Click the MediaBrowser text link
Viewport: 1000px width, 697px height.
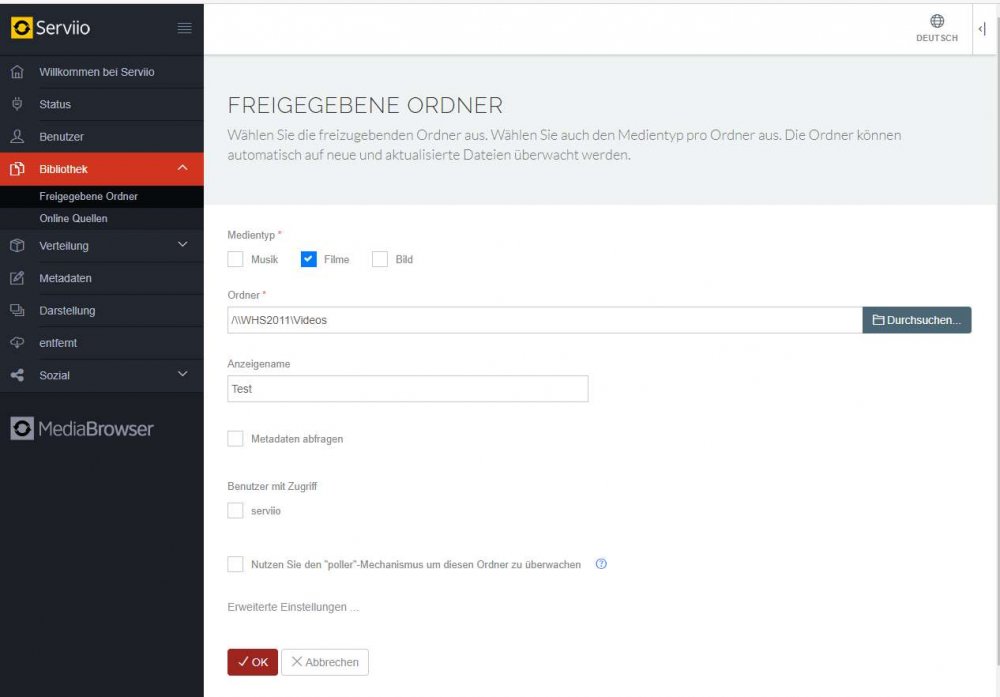pos(96,429)
